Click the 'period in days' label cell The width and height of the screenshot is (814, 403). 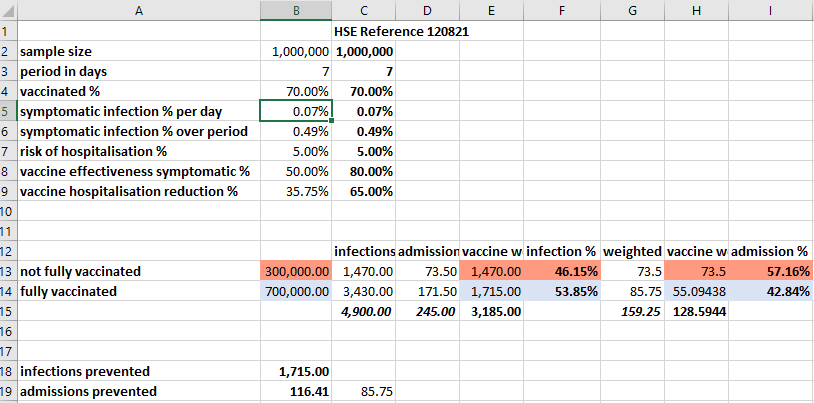click(139, 71)
